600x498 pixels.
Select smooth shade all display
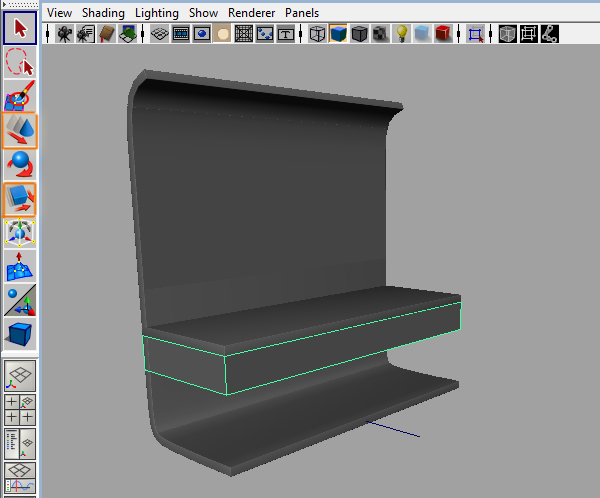point(338,34)
